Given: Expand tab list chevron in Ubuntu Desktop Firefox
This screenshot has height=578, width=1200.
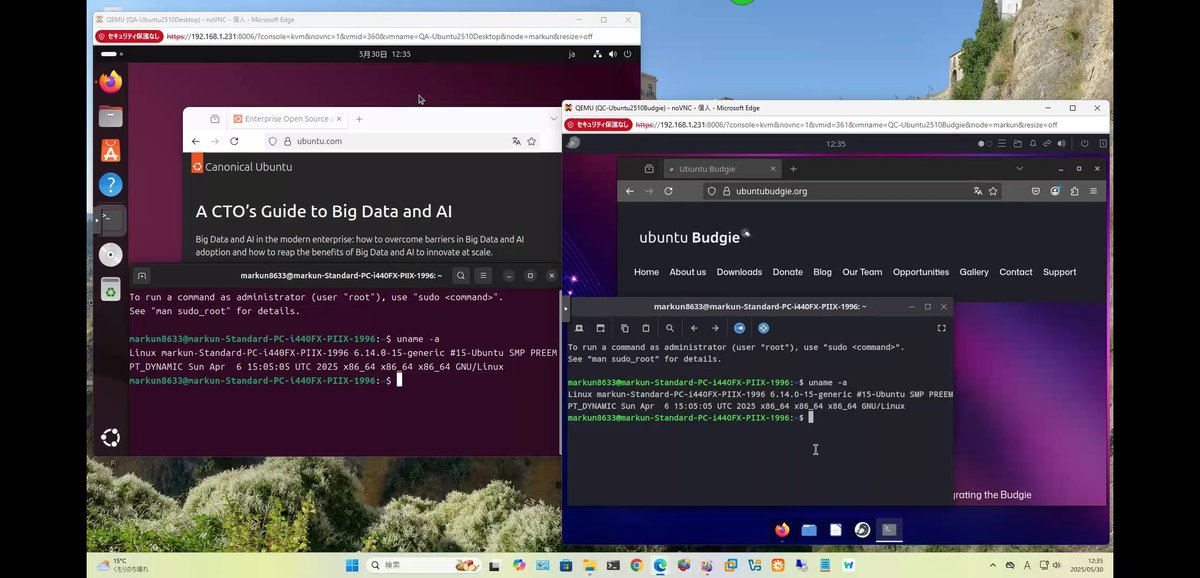Looking at the screenshot, I should pyautogui.click(x=553, y=119).
